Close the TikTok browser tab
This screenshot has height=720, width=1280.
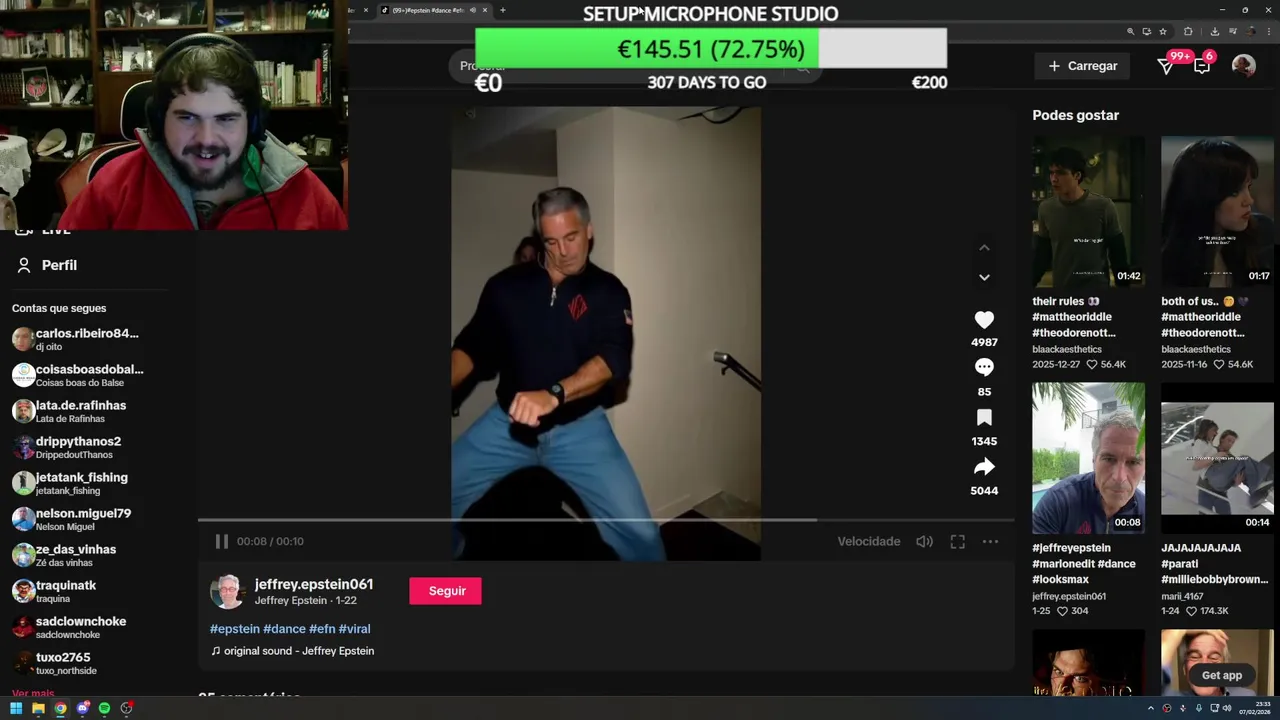pyautogui.click(x=485, y=10)
